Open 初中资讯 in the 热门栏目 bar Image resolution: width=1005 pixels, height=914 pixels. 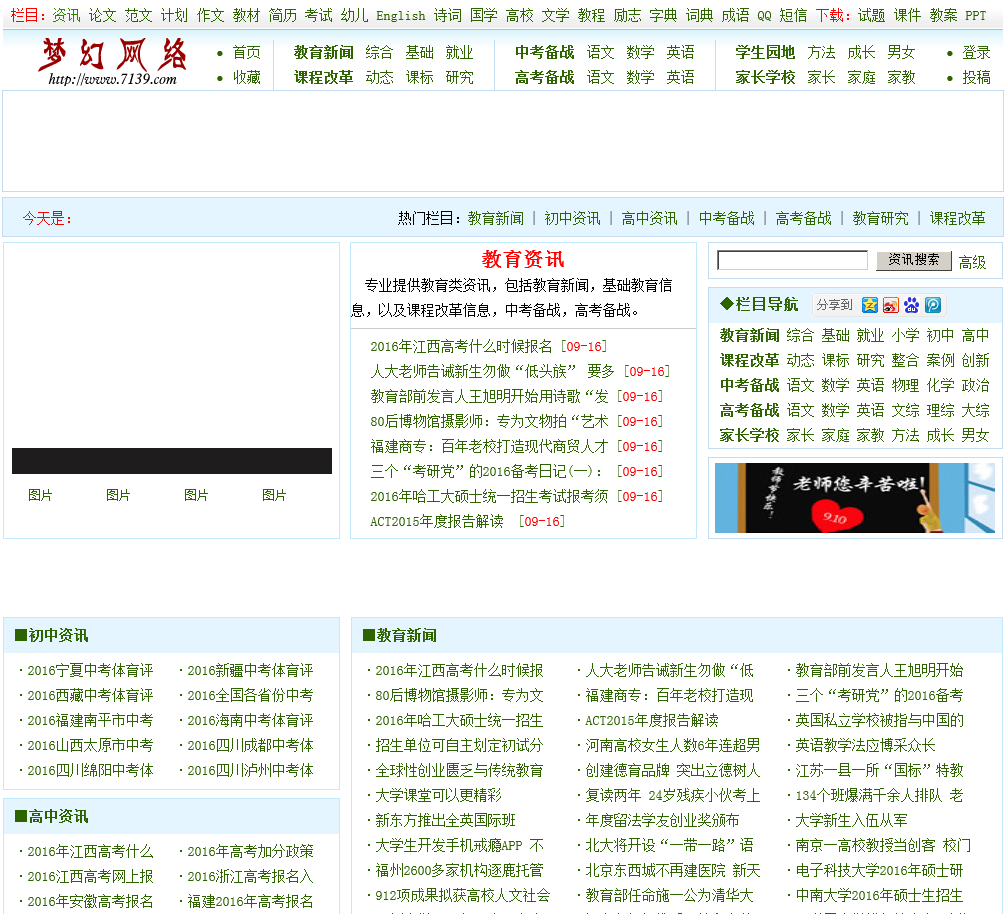(572, 219)
